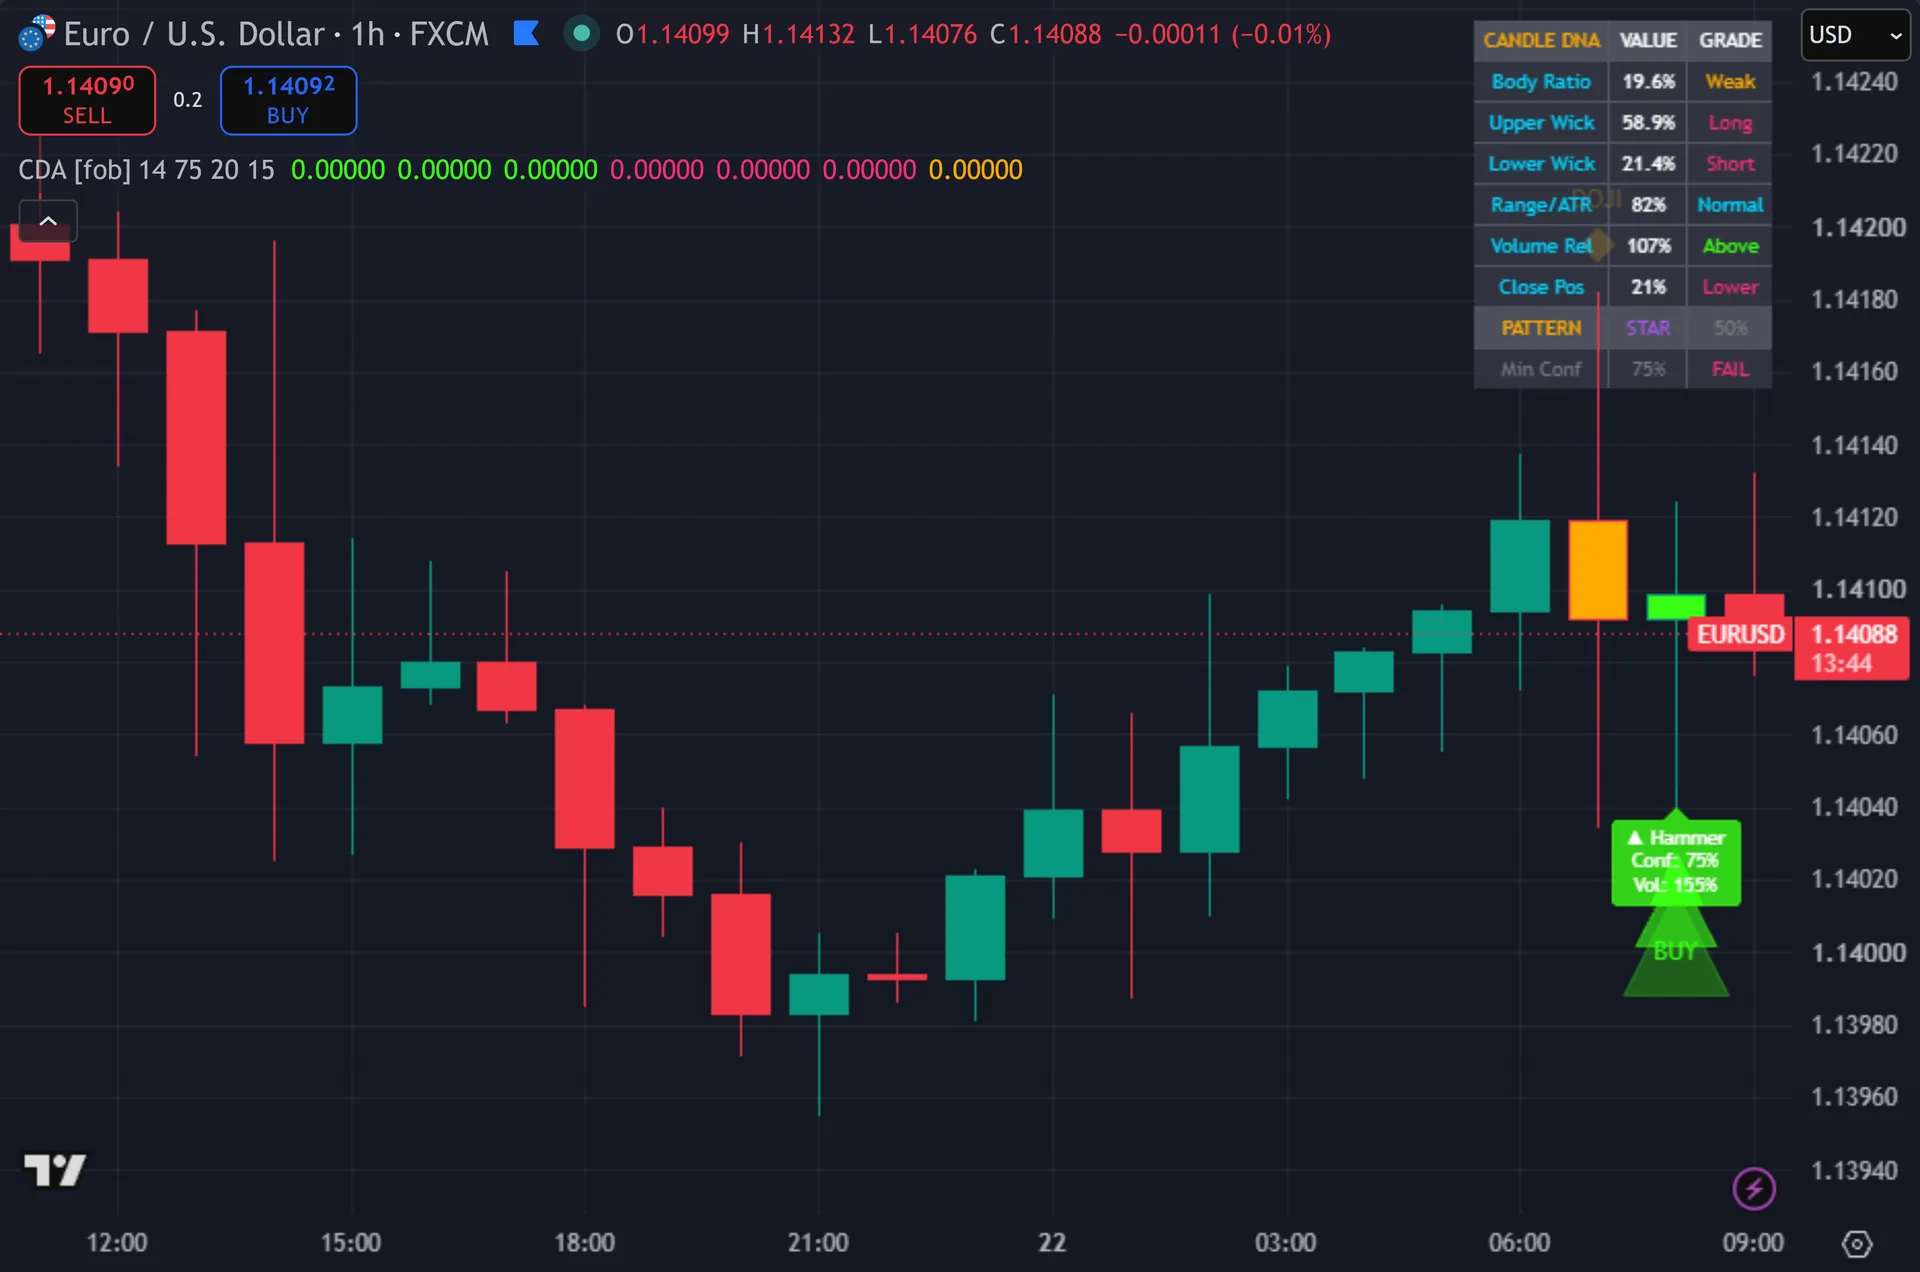The image size is (1920, 1272).
Task: Click the blue flag marker beside FXCM
Action: pyautogui.click(x=526, y=34)
